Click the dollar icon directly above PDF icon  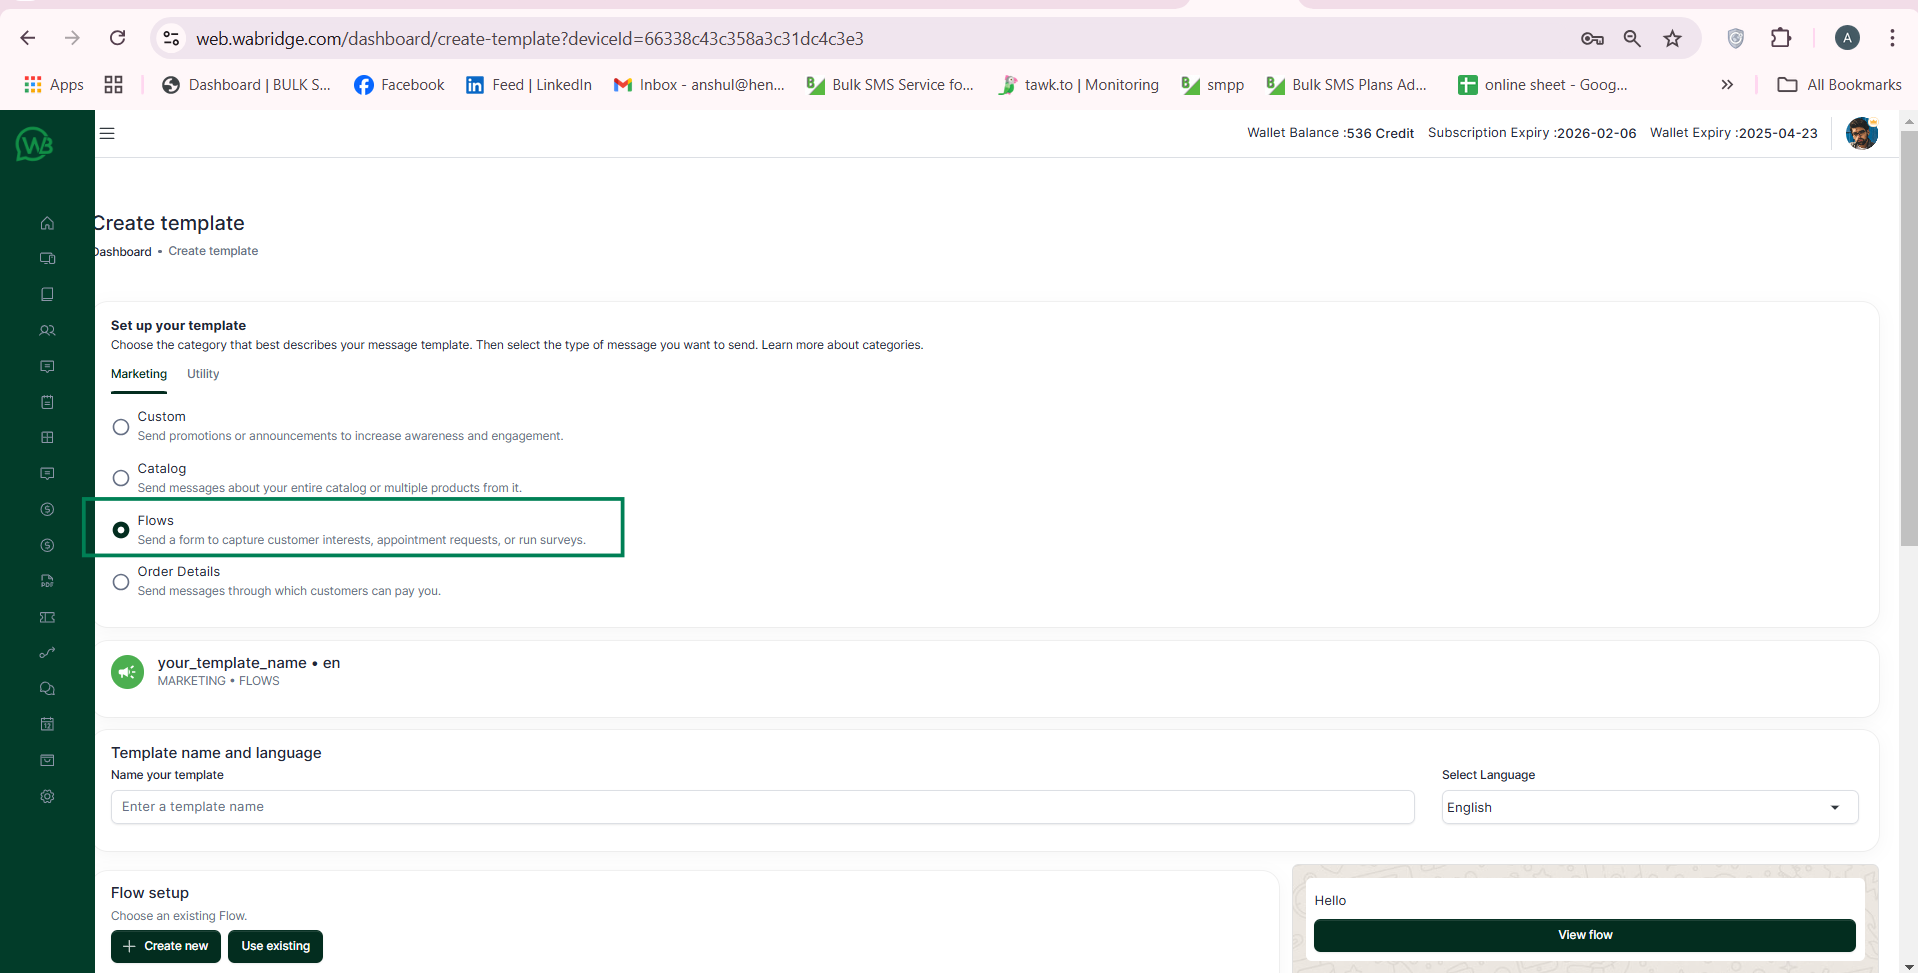point(47,545)
